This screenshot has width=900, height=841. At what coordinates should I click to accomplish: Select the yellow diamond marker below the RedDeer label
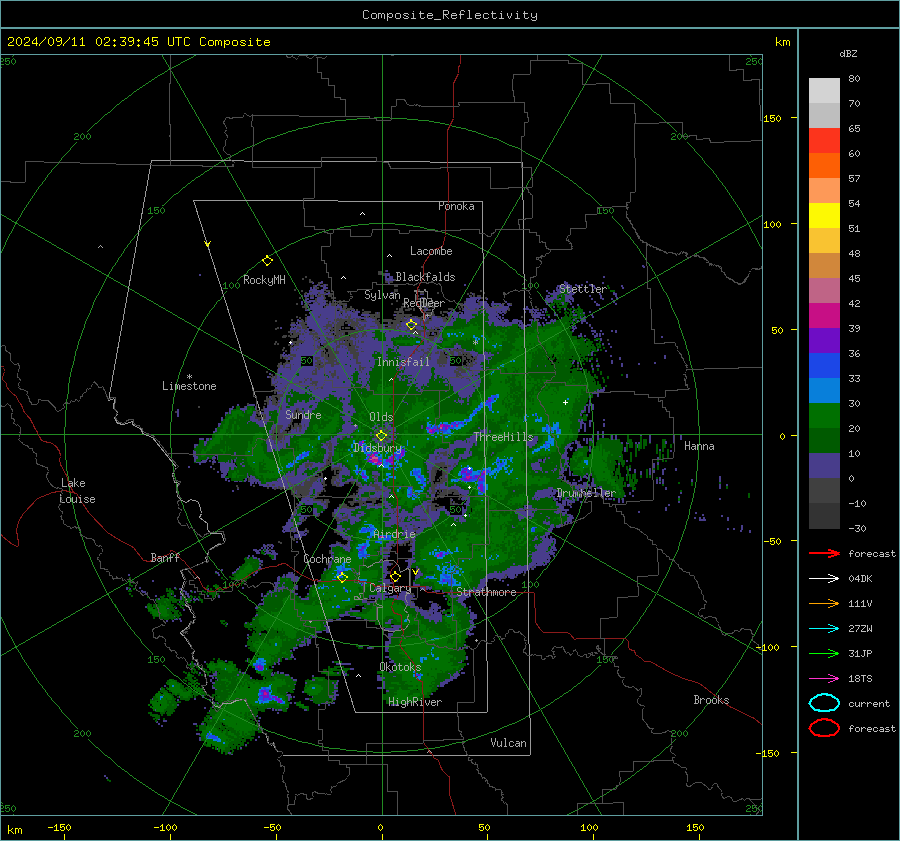[411, 325]
